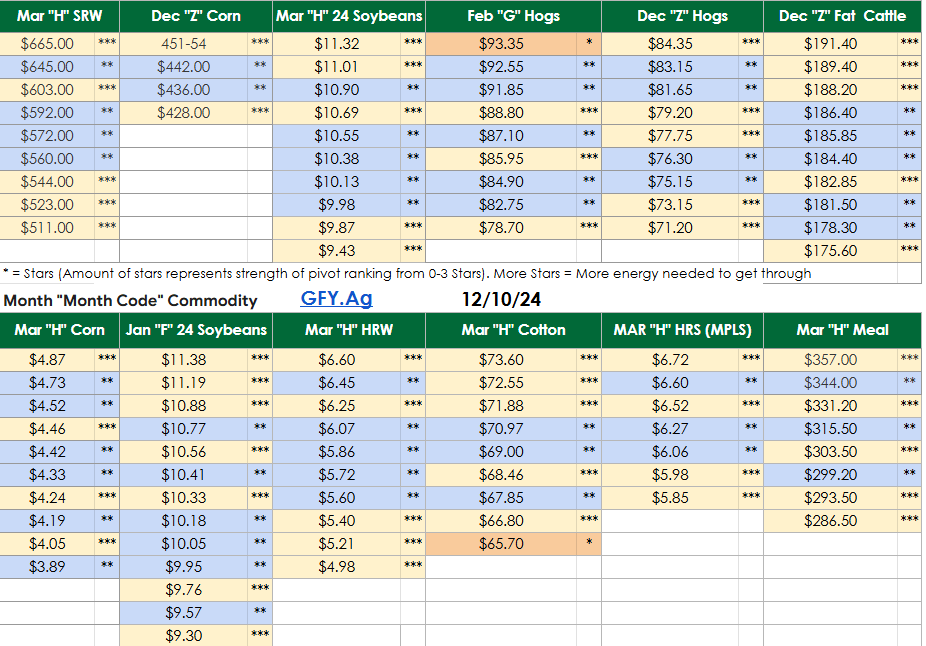The height and width of the screenshot is (646, 926).
Task: Open the GFY.Ag hyperlink
Action: tap(336, 299)
